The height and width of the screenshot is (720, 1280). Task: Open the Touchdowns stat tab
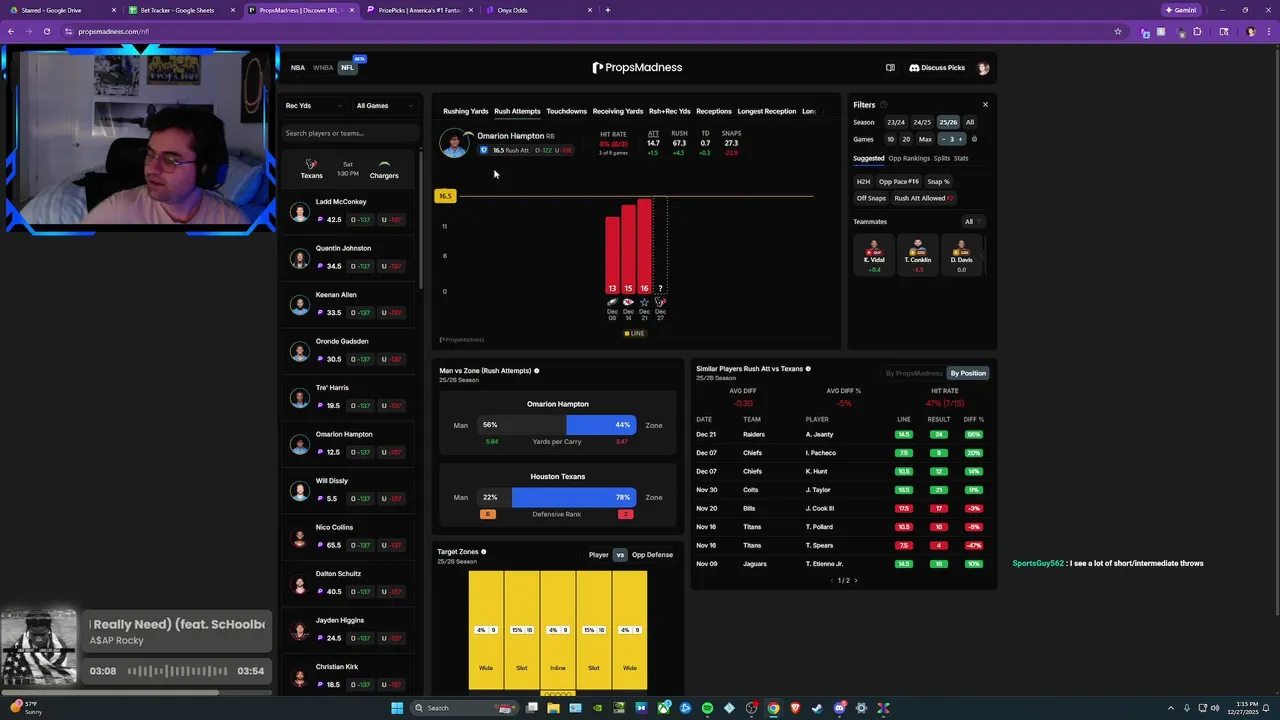pos(567,111)
